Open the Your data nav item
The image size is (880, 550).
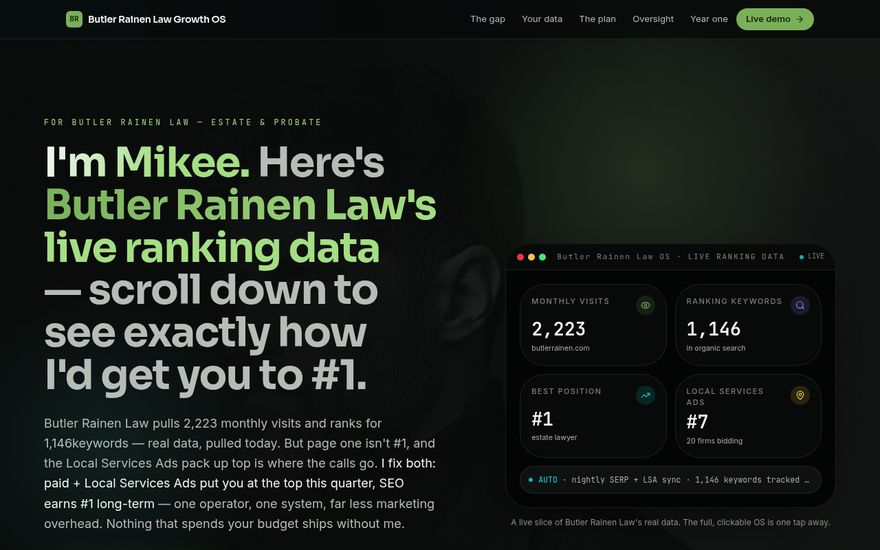pyautogui.click(x=542, y=19)
